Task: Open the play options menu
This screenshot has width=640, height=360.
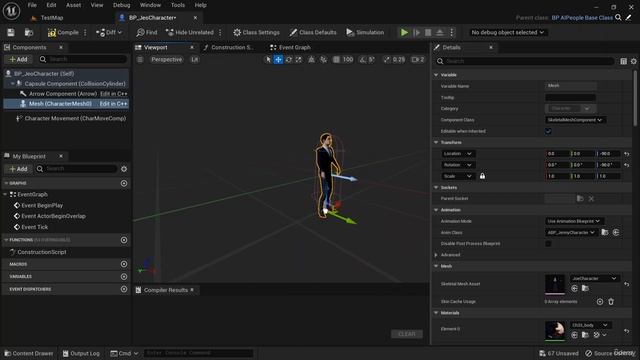Action: (451, 32)
